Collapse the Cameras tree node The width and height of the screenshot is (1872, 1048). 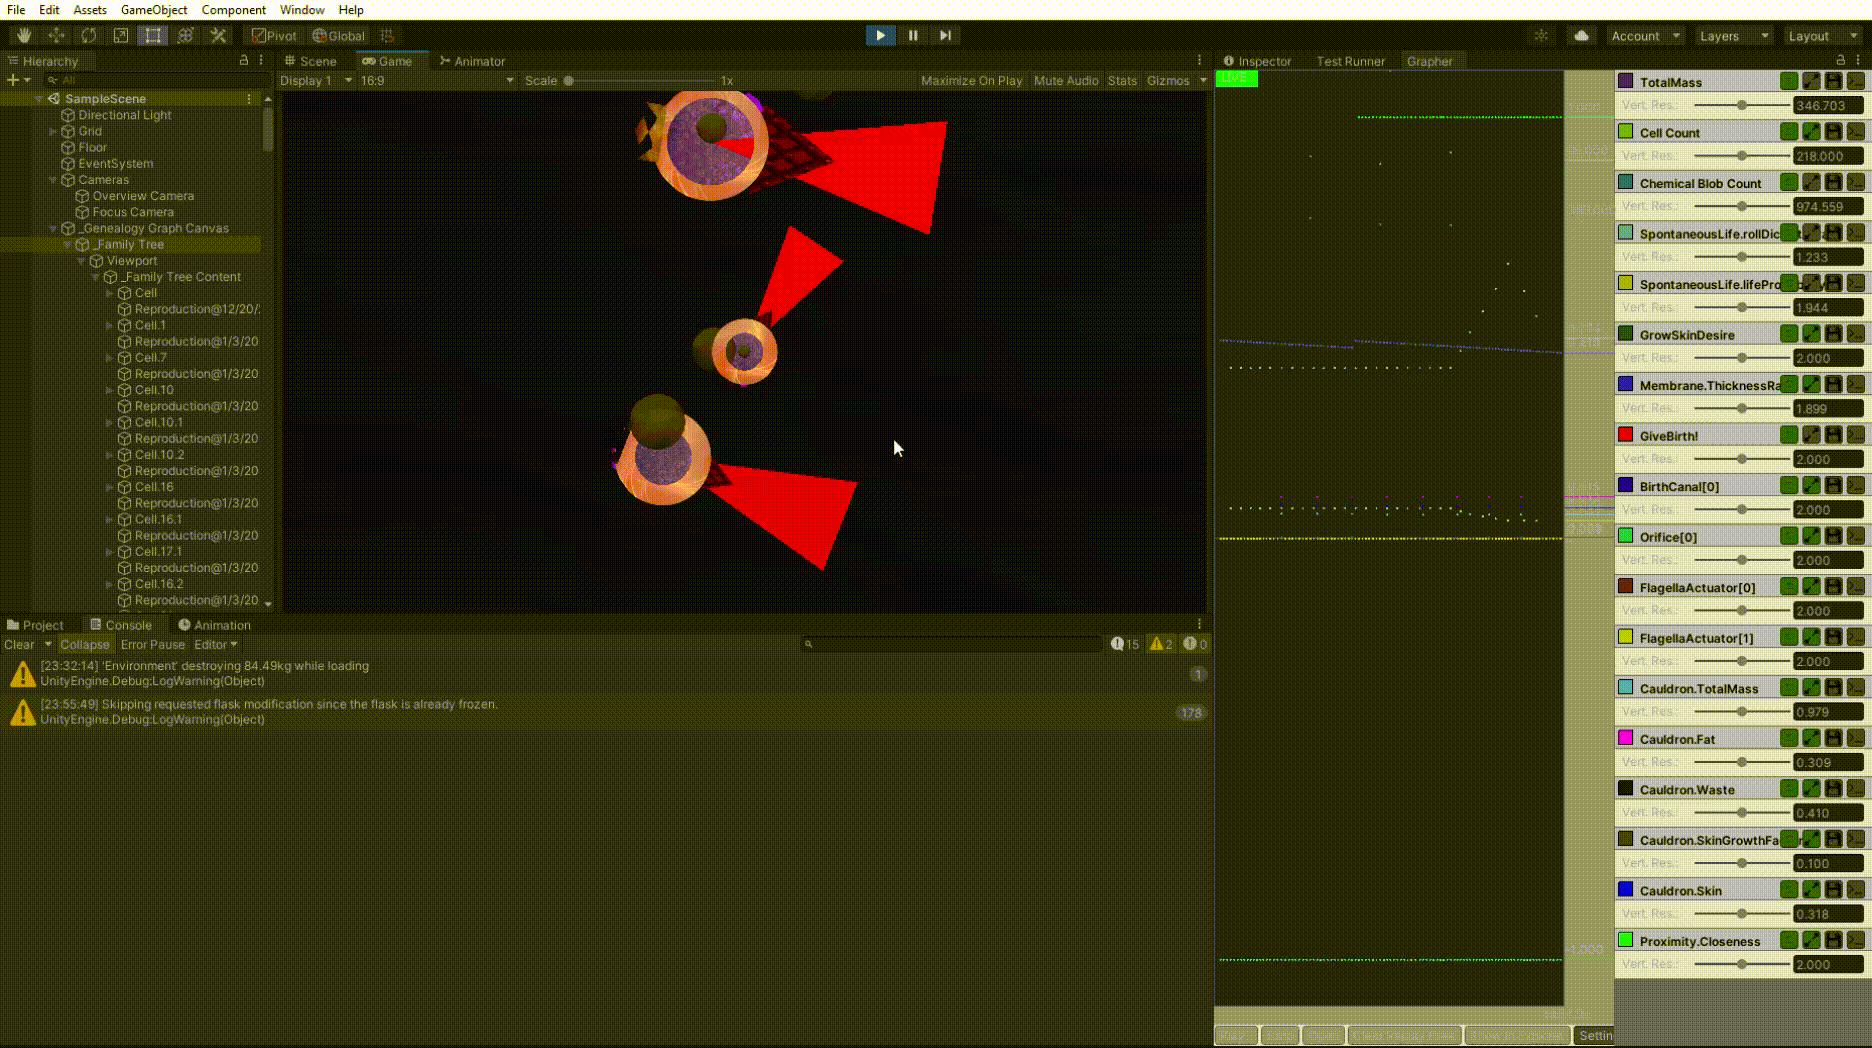(53, 180)
